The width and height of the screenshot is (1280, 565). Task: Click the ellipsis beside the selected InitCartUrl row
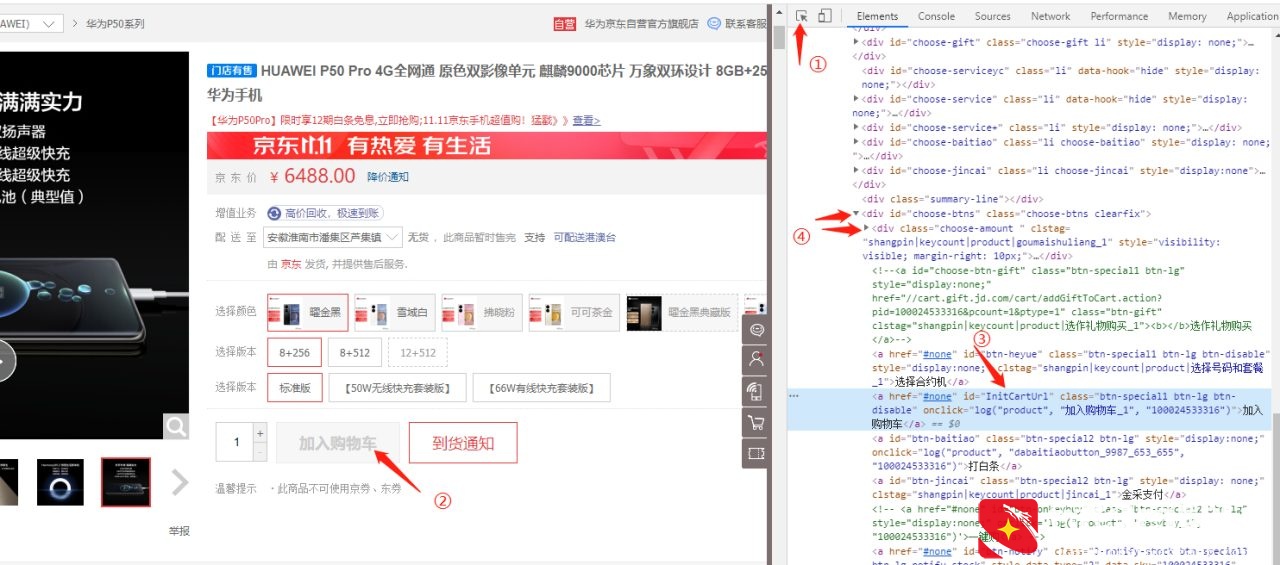(x=795, y=396)
